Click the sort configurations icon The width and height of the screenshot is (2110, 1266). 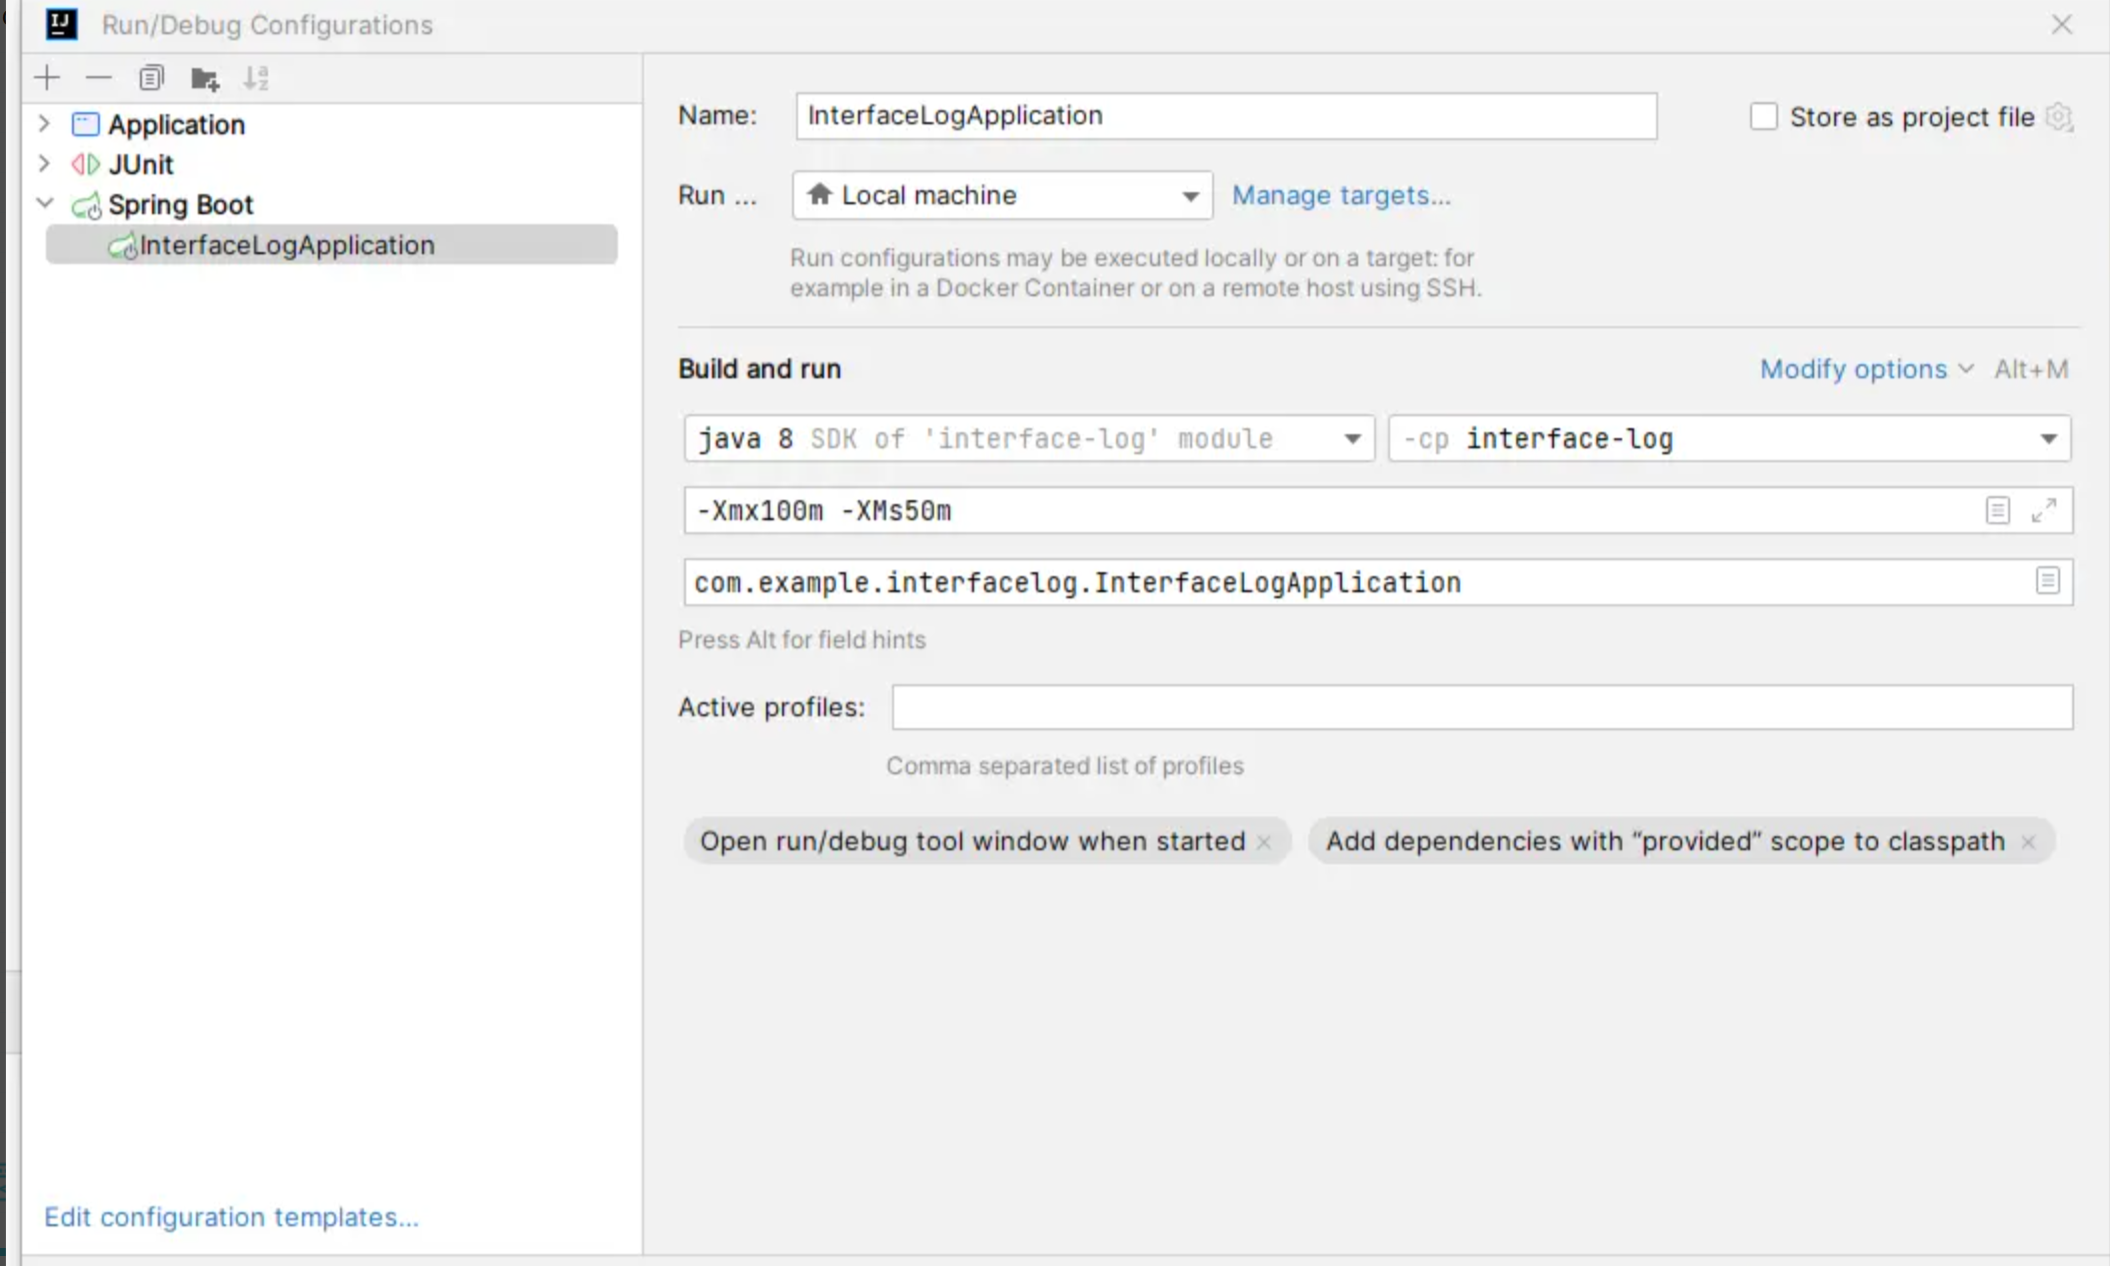256,77
